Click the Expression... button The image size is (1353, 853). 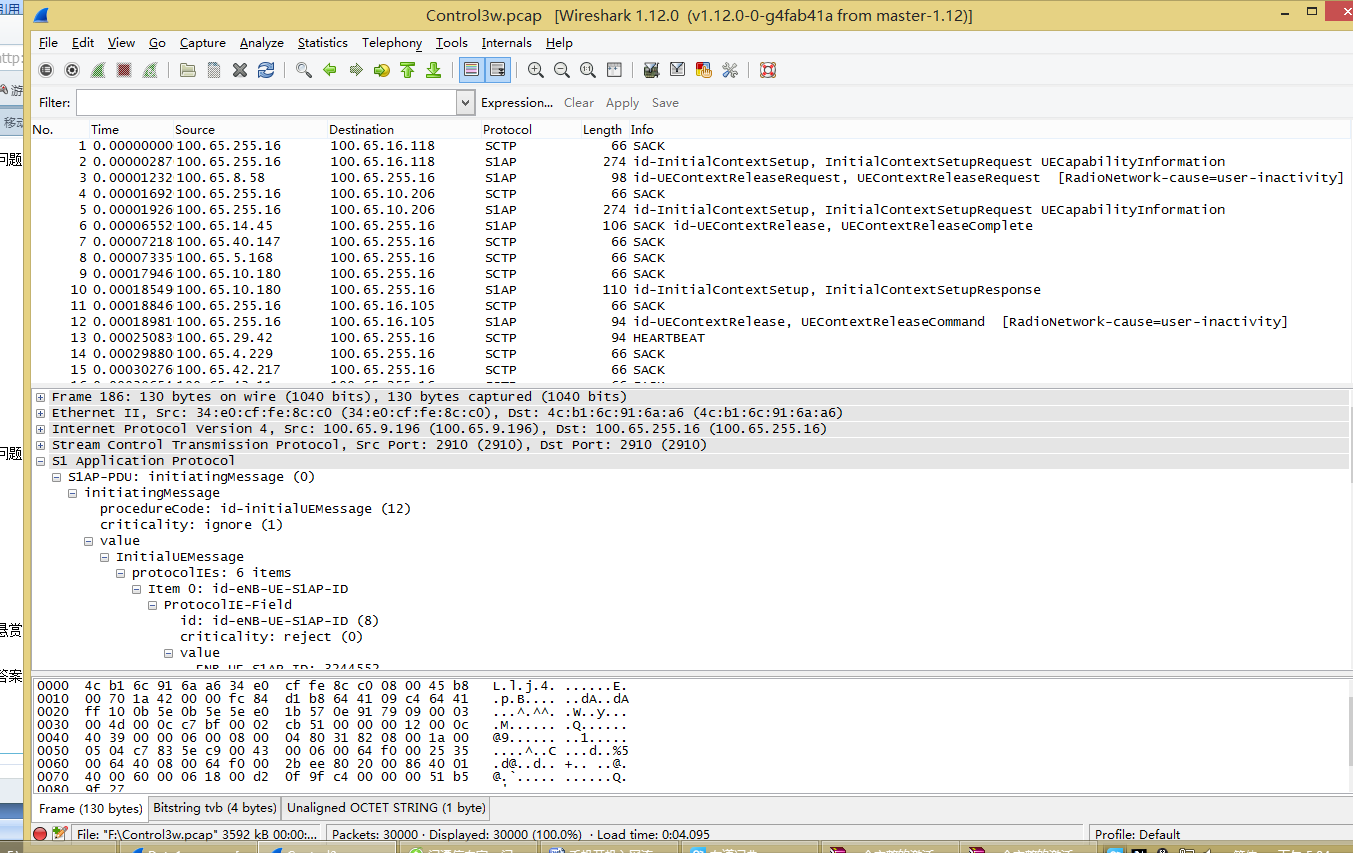pos(517,103)
